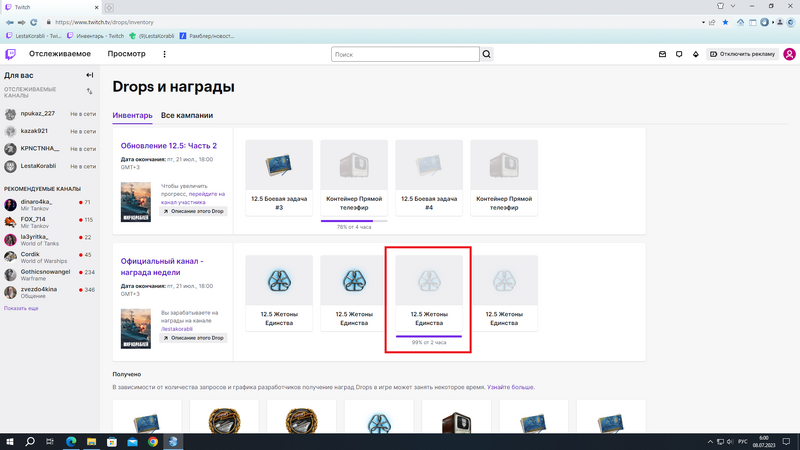Screen dimensions: 800x450
Task: Click the search magnifier button
Action: [487, 54]
